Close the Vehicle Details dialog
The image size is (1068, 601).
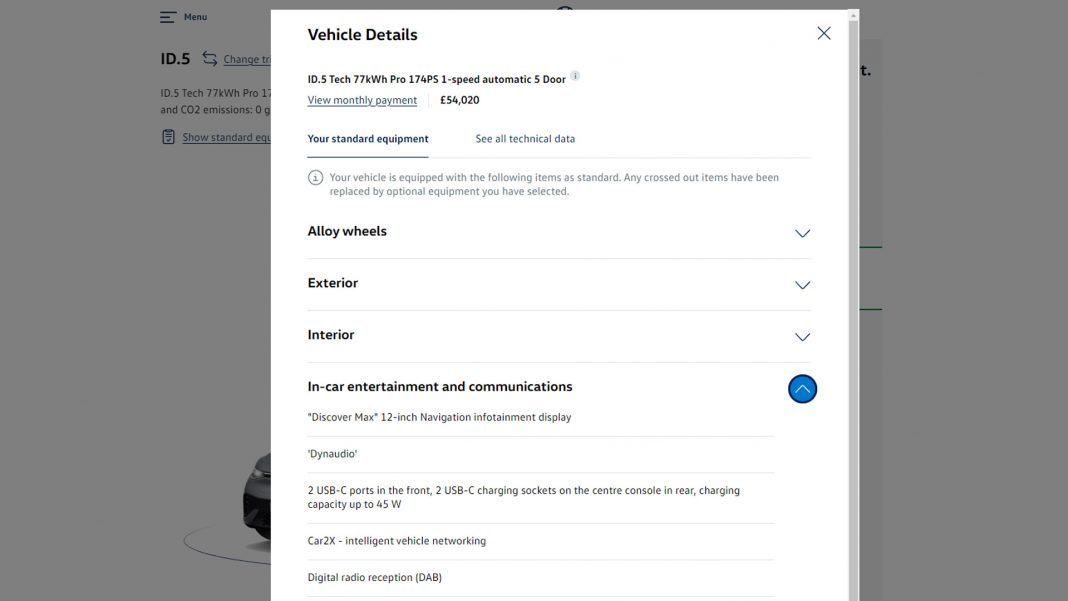click(x=823, y=33)
